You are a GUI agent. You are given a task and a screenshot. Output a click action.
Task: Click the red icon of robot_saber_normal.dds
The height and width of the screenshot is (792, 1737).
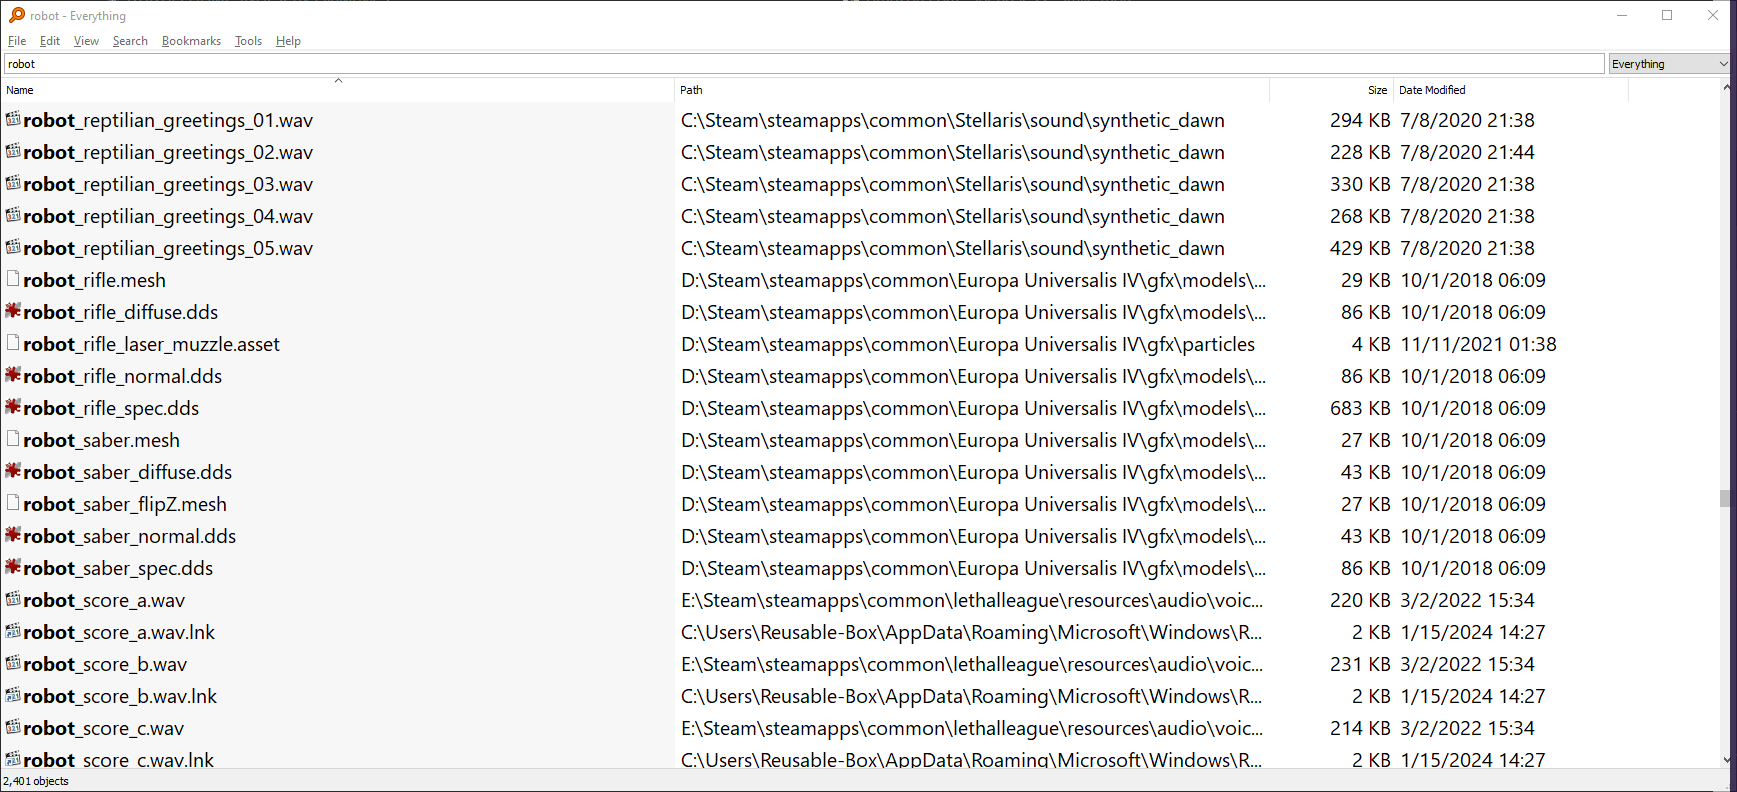[13, 535]
